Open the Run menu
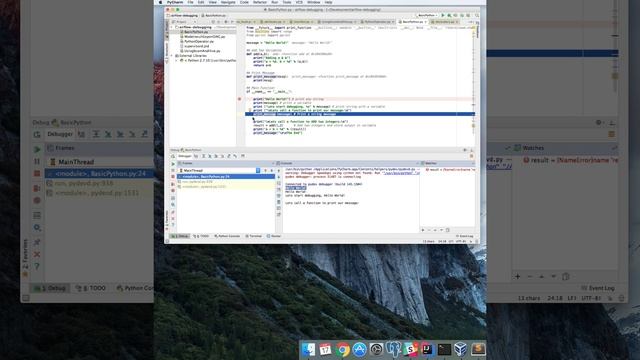The width and height of the screenshot is (640, 360). click(x=275, y=2)
